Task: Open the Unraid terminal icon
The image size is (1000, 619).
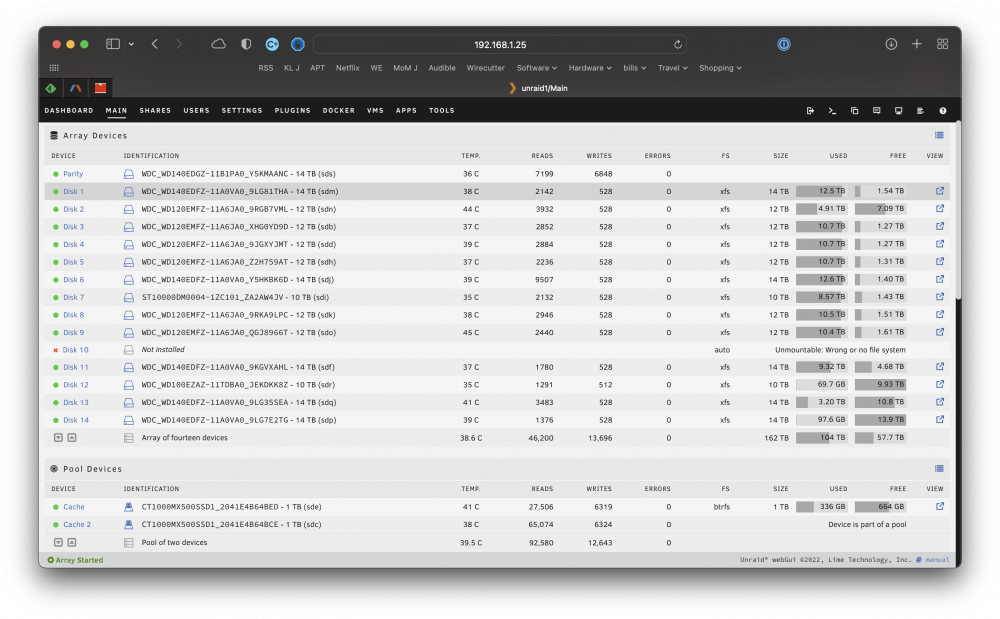Action: [832, 111]
